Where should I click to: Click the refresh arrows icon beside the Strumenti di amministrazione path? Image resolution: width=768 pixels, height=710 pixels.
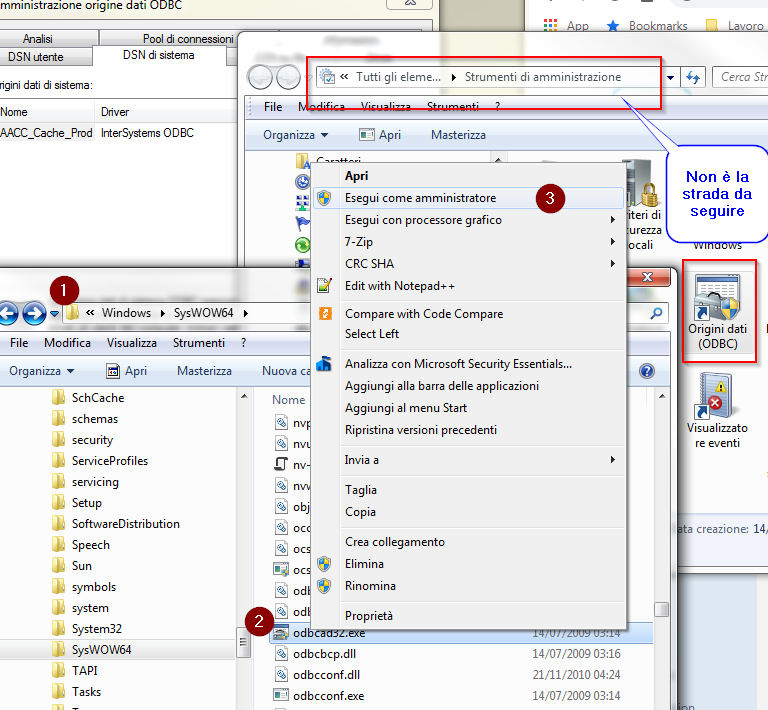click(x=693, y=77)
